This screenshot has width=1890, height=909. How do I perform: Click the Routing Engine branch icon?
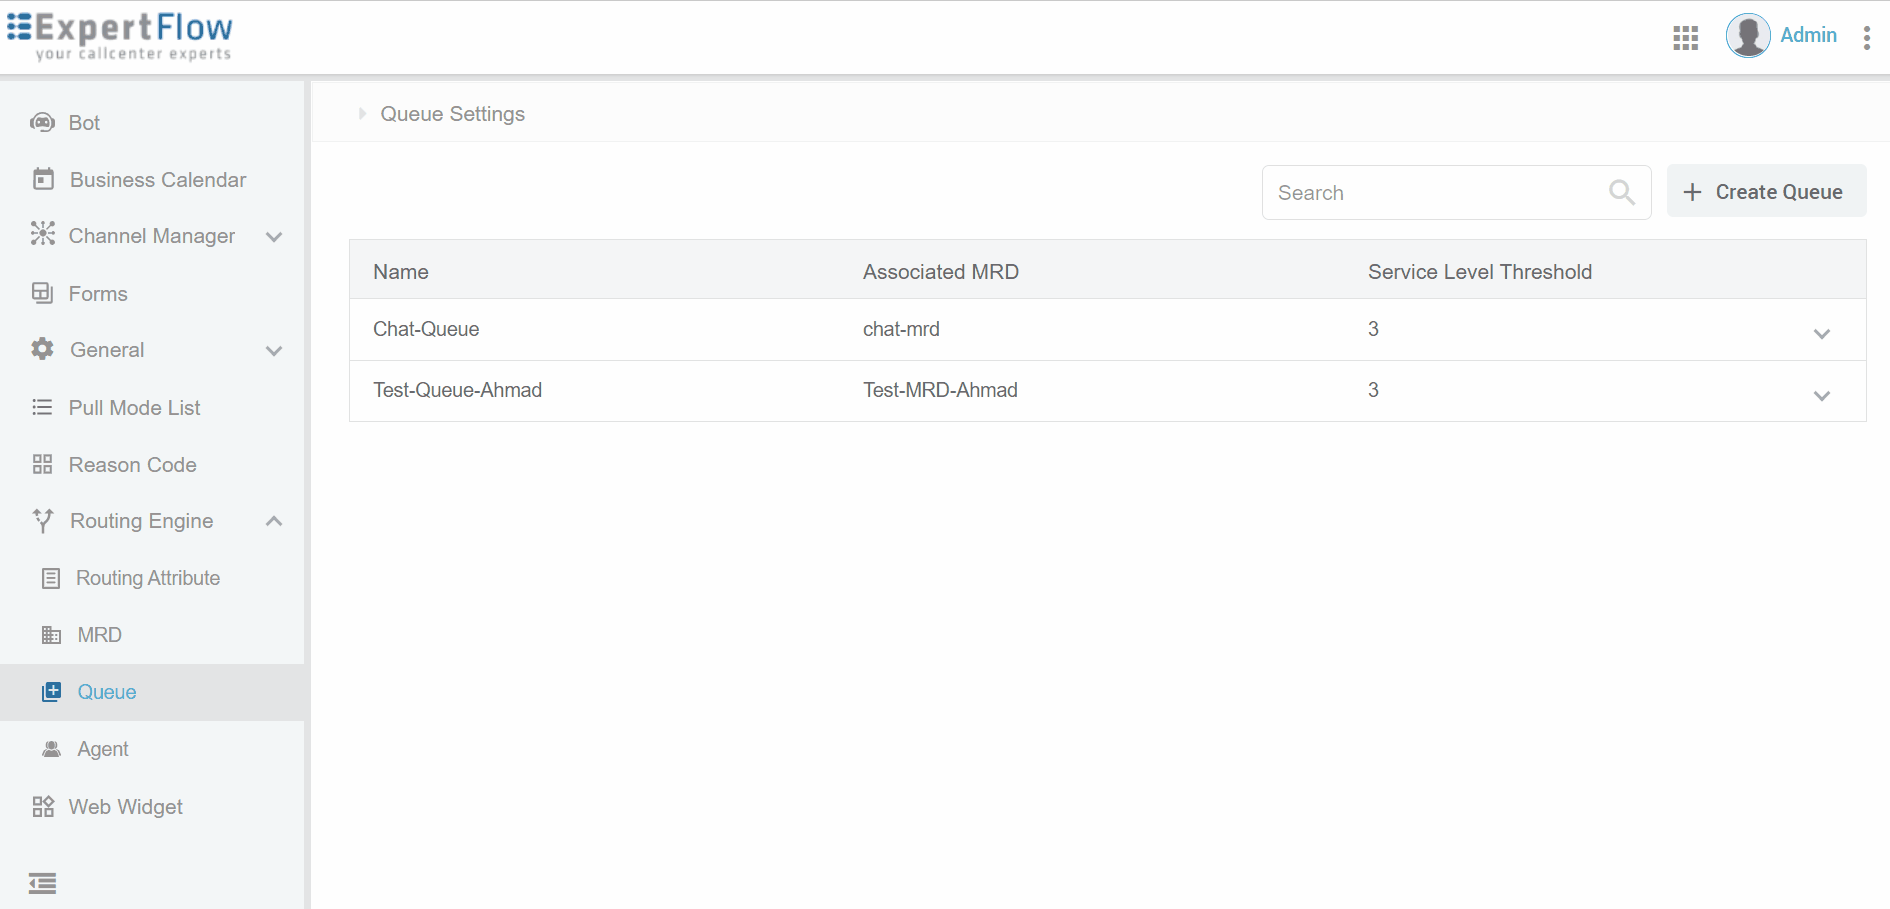pos(42,520)
